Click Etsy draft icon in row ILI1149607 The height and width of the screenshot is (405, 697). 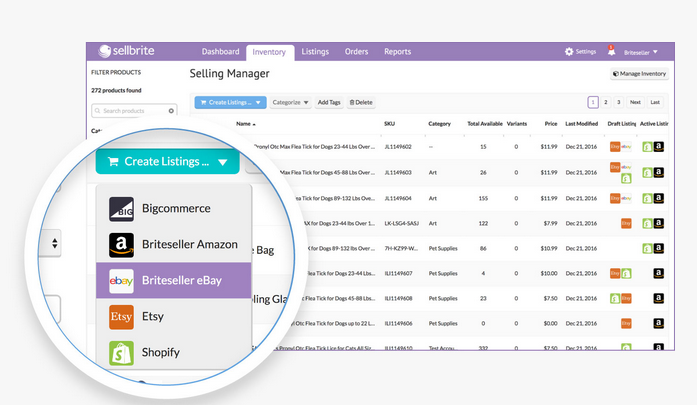[x=615, y=273]
